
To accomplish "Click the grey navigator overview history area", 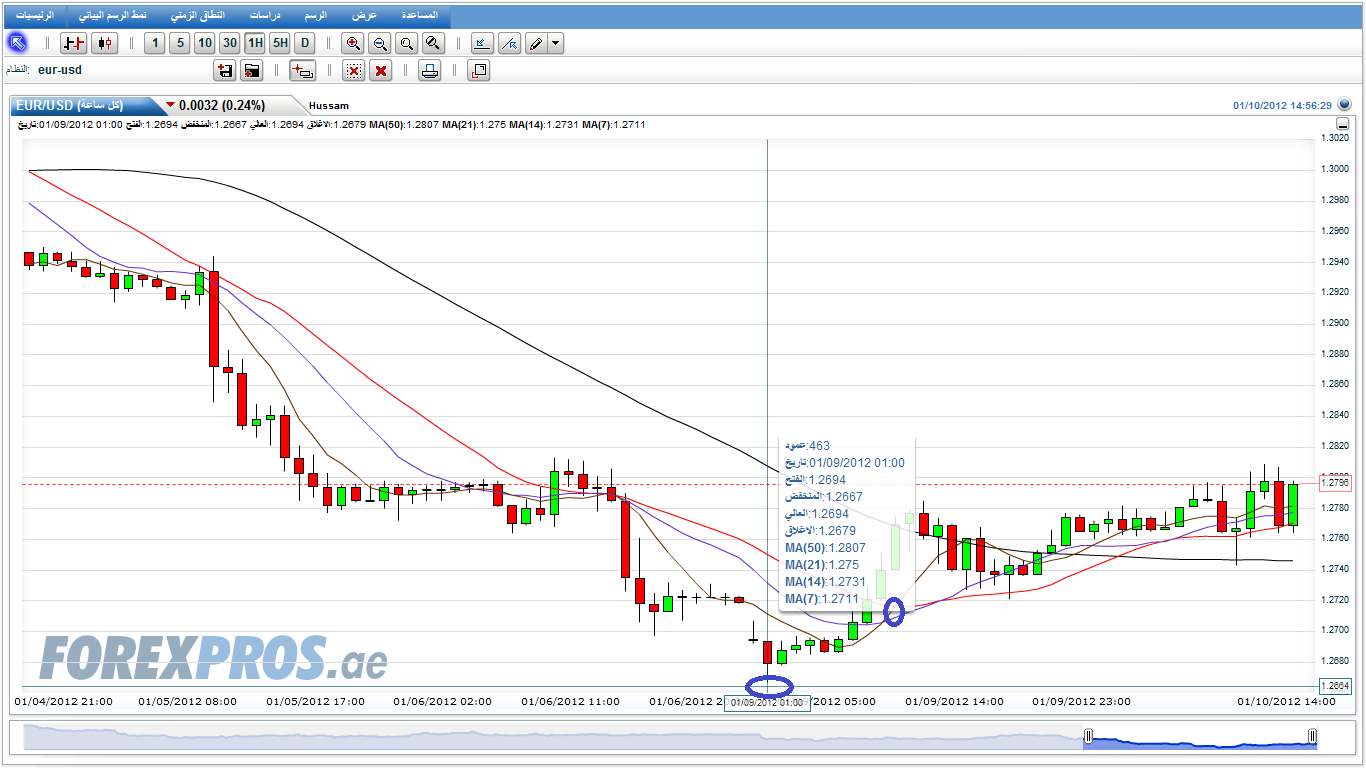I will [x=553, y=737].
